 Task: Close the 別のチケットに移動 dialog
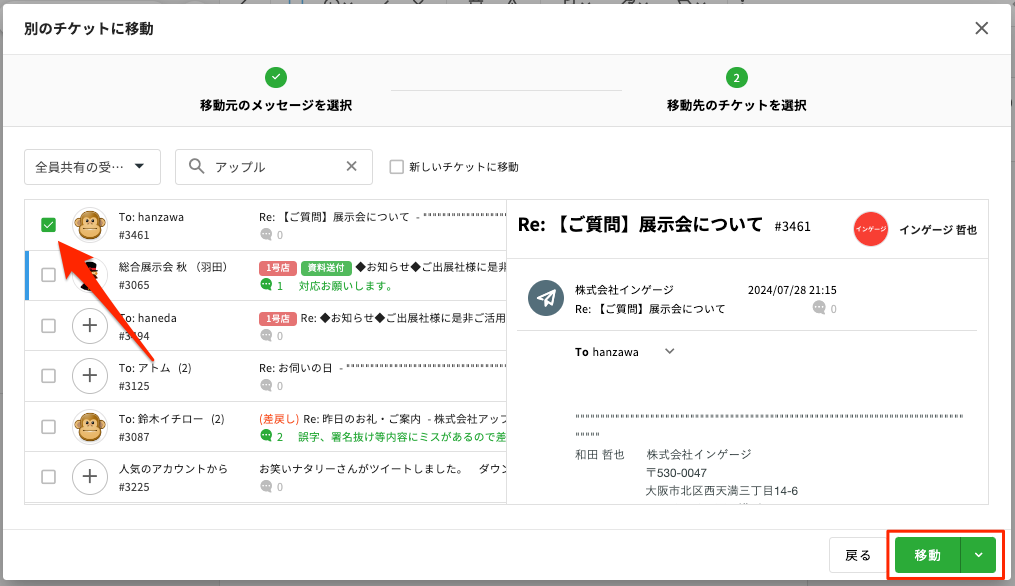coord(982,28)
